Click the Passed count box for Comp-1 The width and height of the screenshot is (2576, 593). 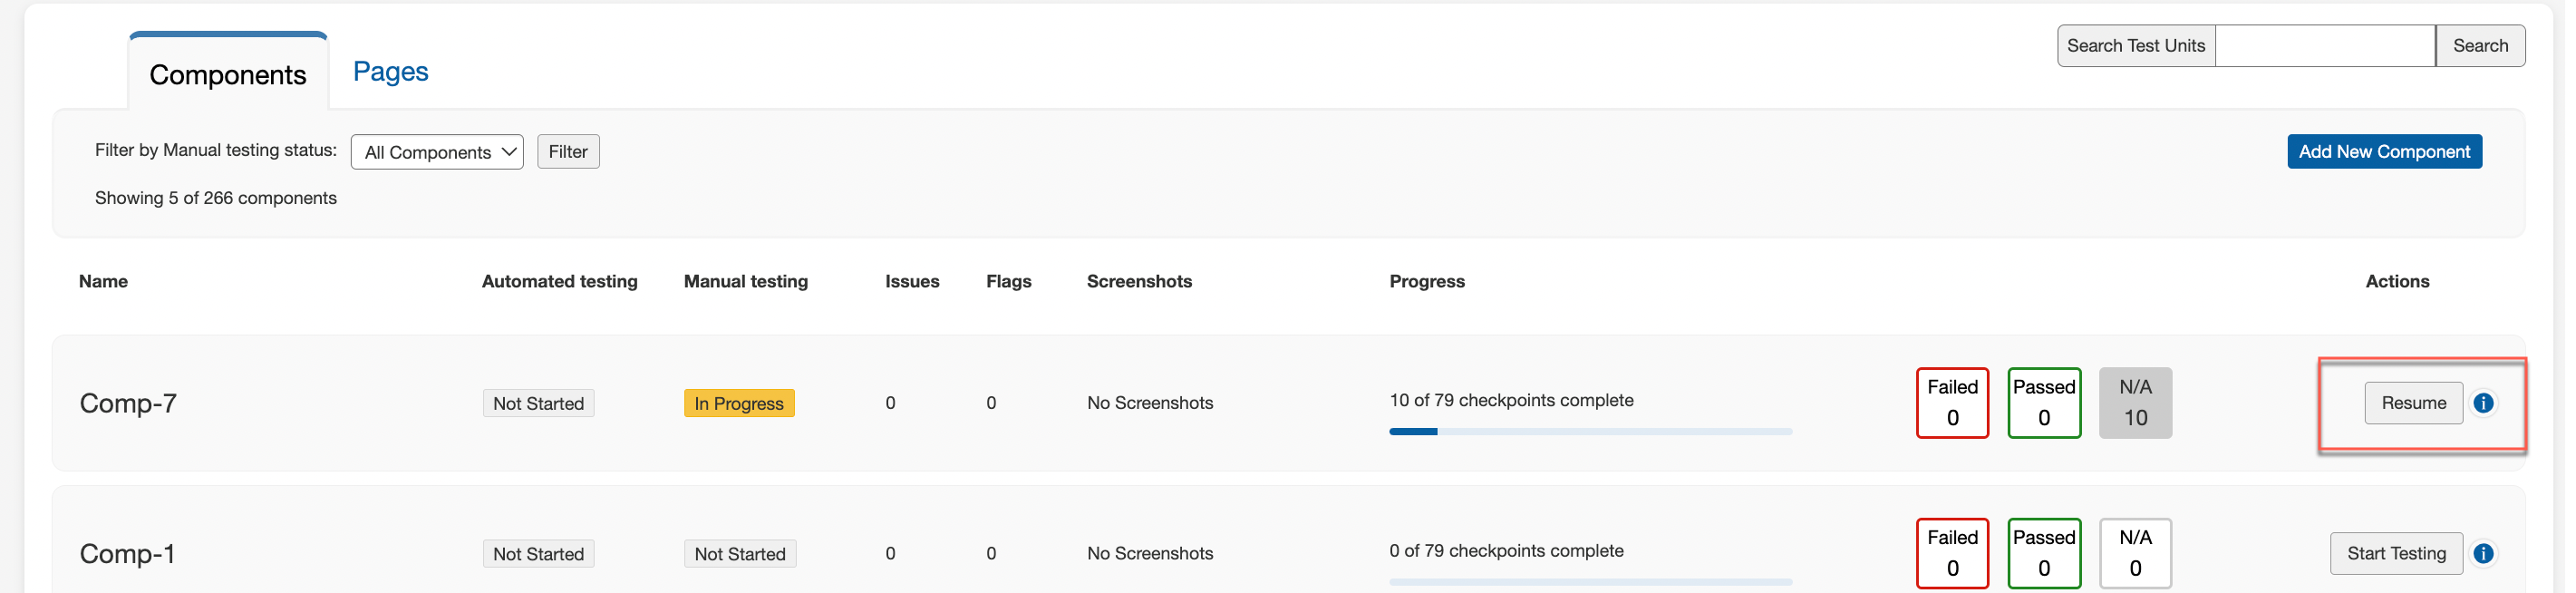pyautogui.click(x=2044, y=553)
